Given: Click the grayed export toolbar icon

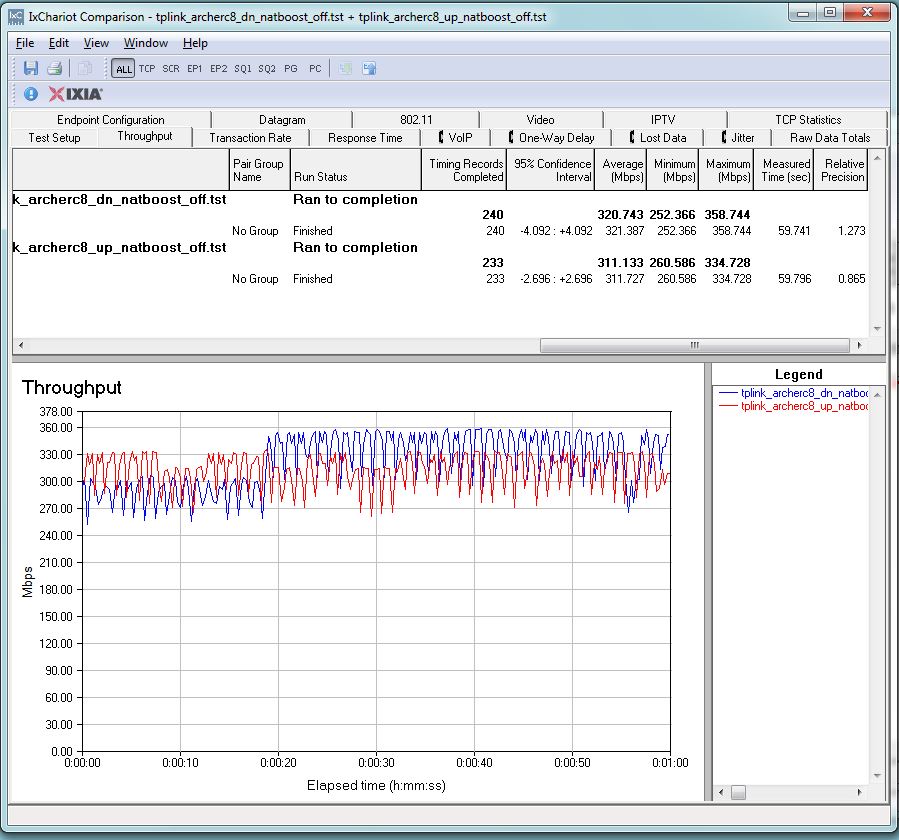Looking at the screenshot, I should click(x=345, y=69).
